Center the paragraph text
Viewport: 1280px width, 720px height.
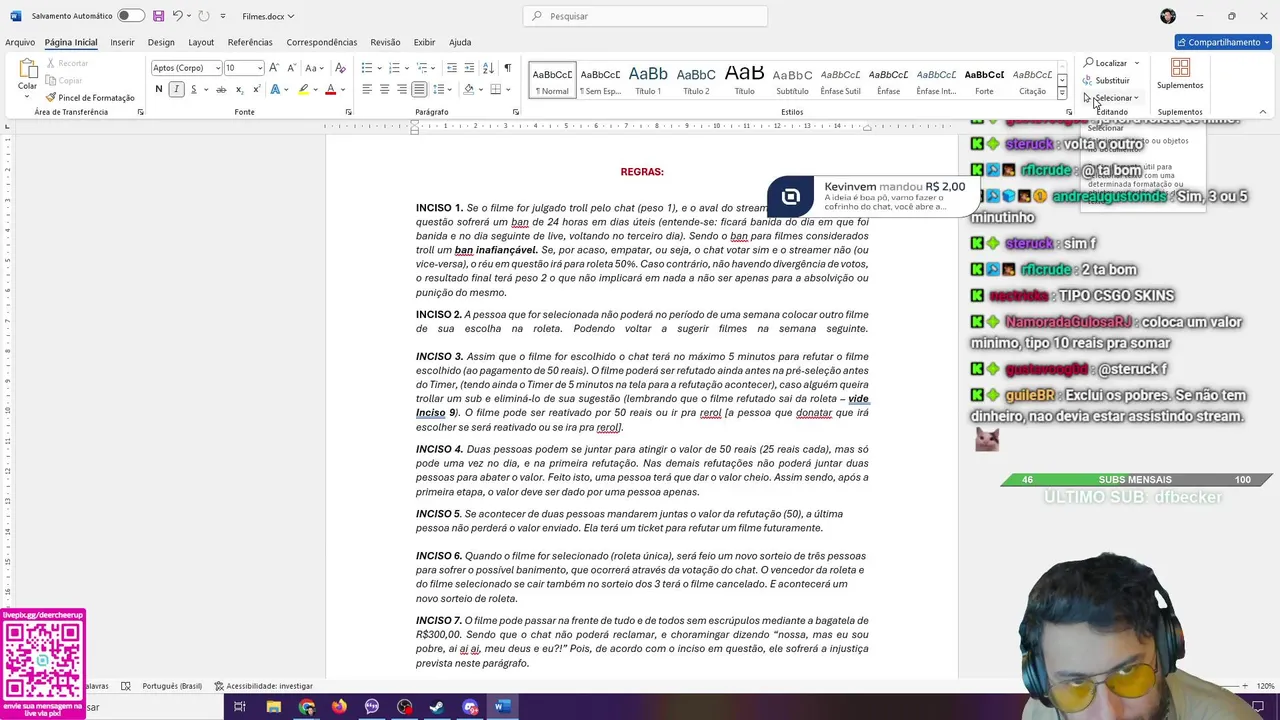[384, 90]
